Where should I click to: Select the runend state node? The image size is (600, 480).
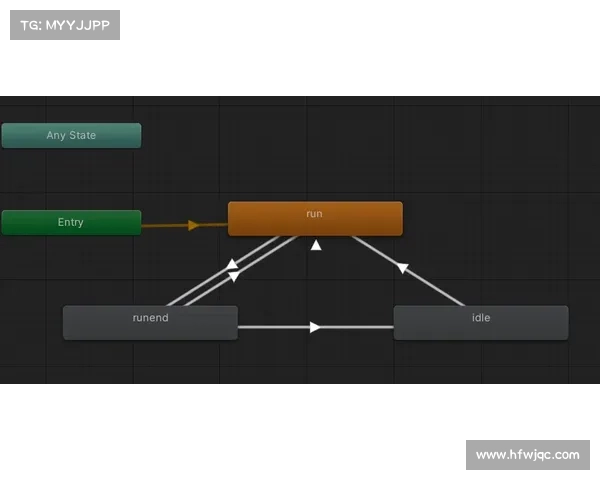click(x=150, y=322)
